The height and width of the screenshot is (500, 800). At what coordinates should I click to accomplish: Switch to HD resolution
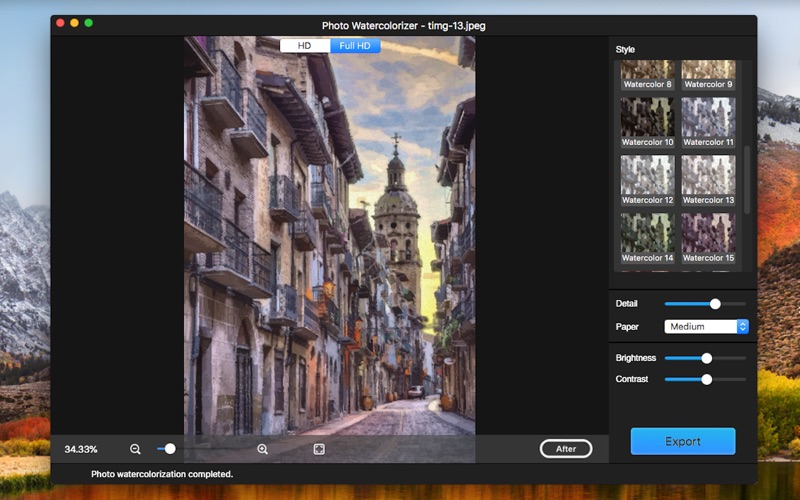pos(304,46)
